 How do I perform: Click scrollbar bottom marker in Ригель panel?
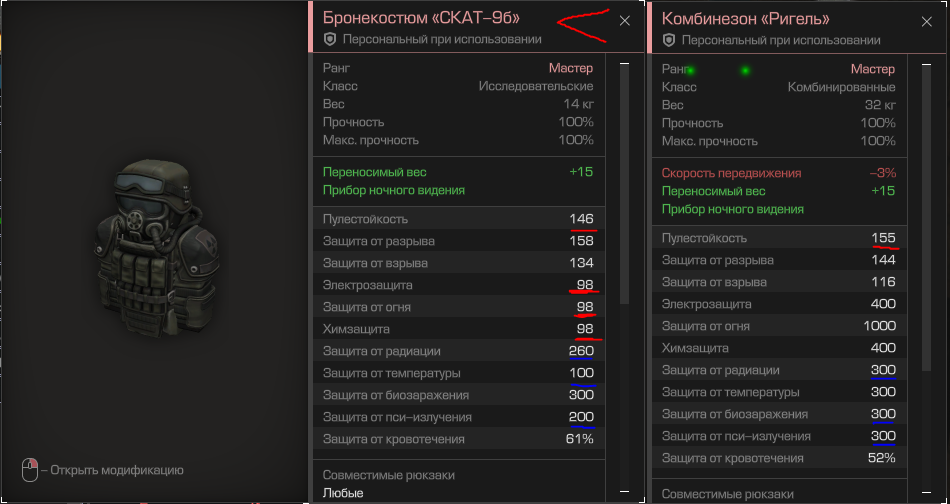click(926, 492)
